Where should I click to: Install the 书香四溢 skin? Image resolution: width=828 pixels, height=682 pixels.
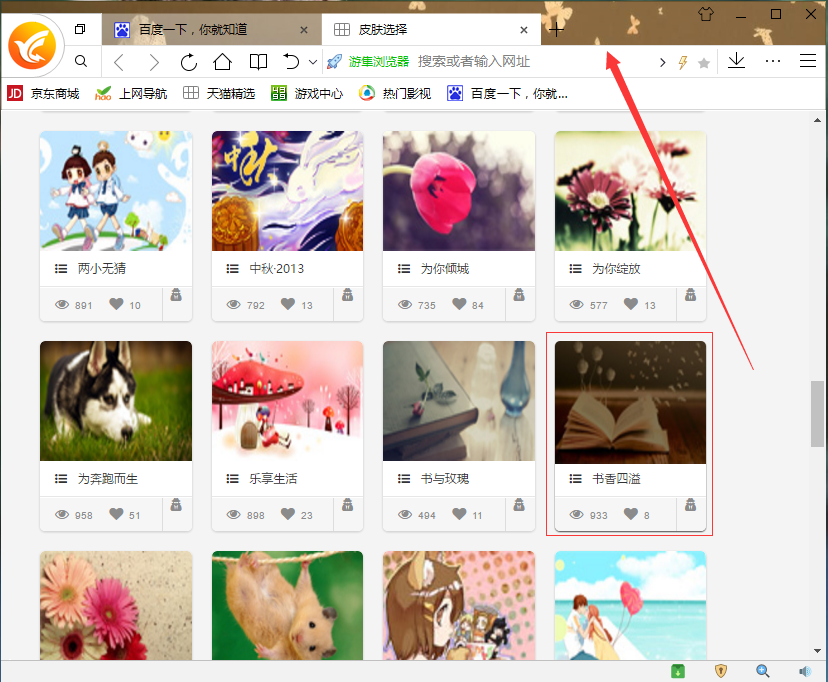point(690,505)
